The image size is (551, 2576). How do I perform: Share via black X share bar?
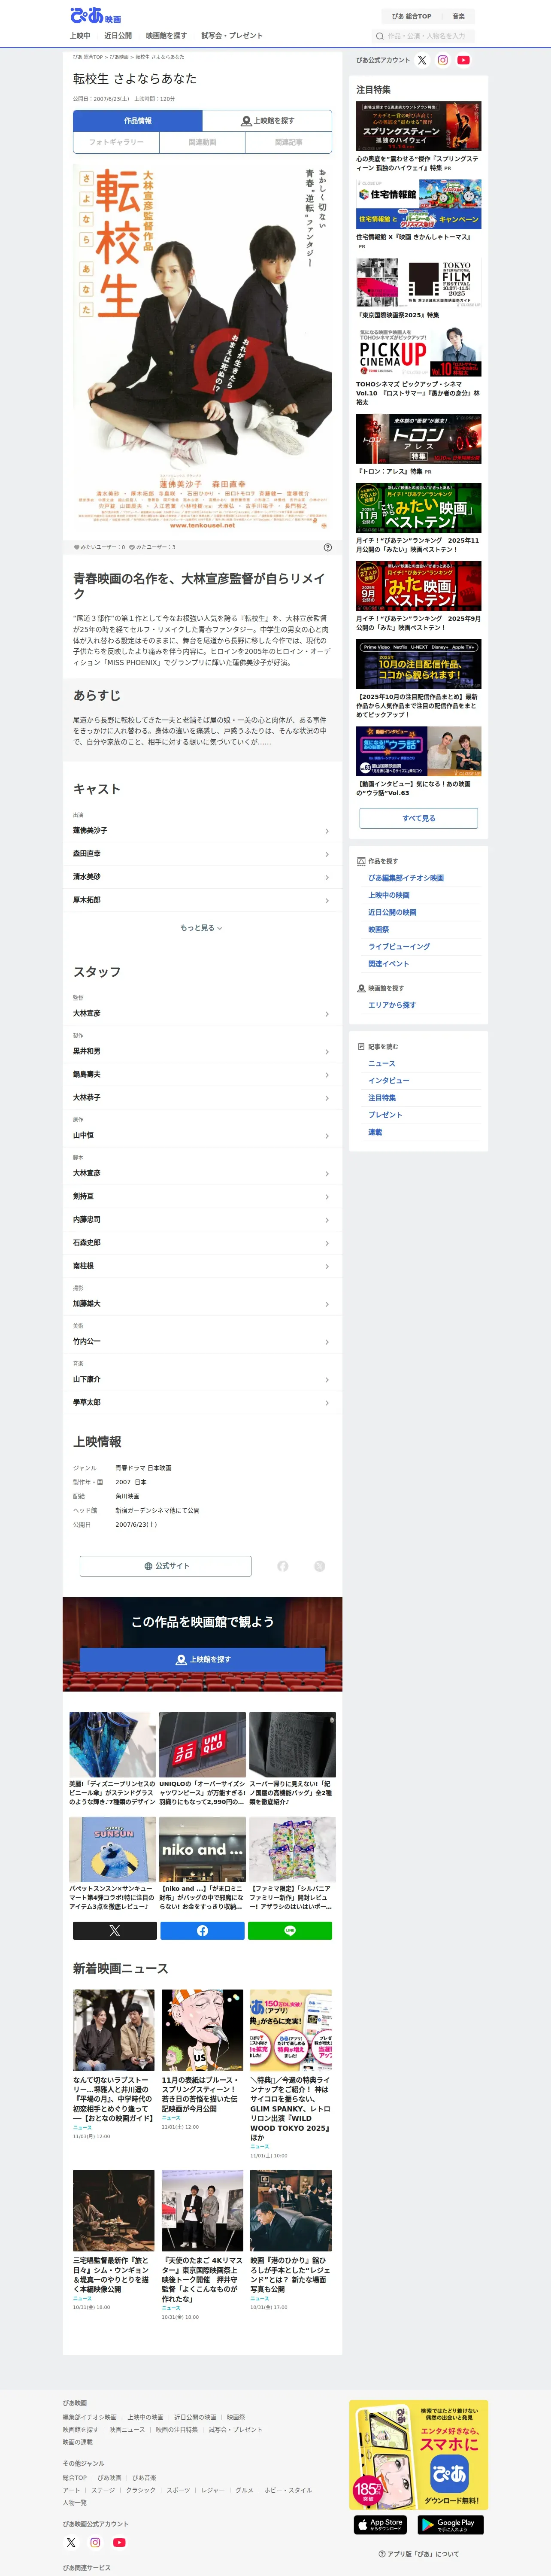pos(114,1930)
